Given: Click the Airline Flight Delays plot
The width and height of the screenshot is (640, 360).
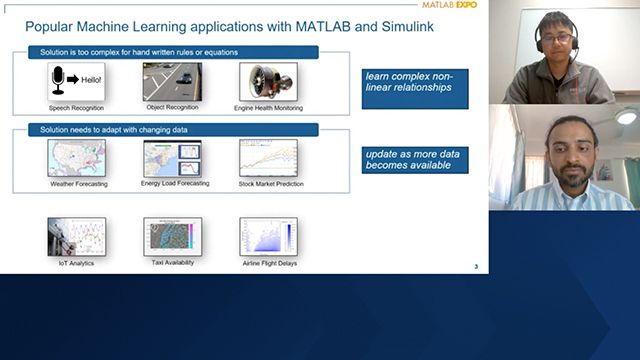Looking at the screenshot, I should click(268, 237).
